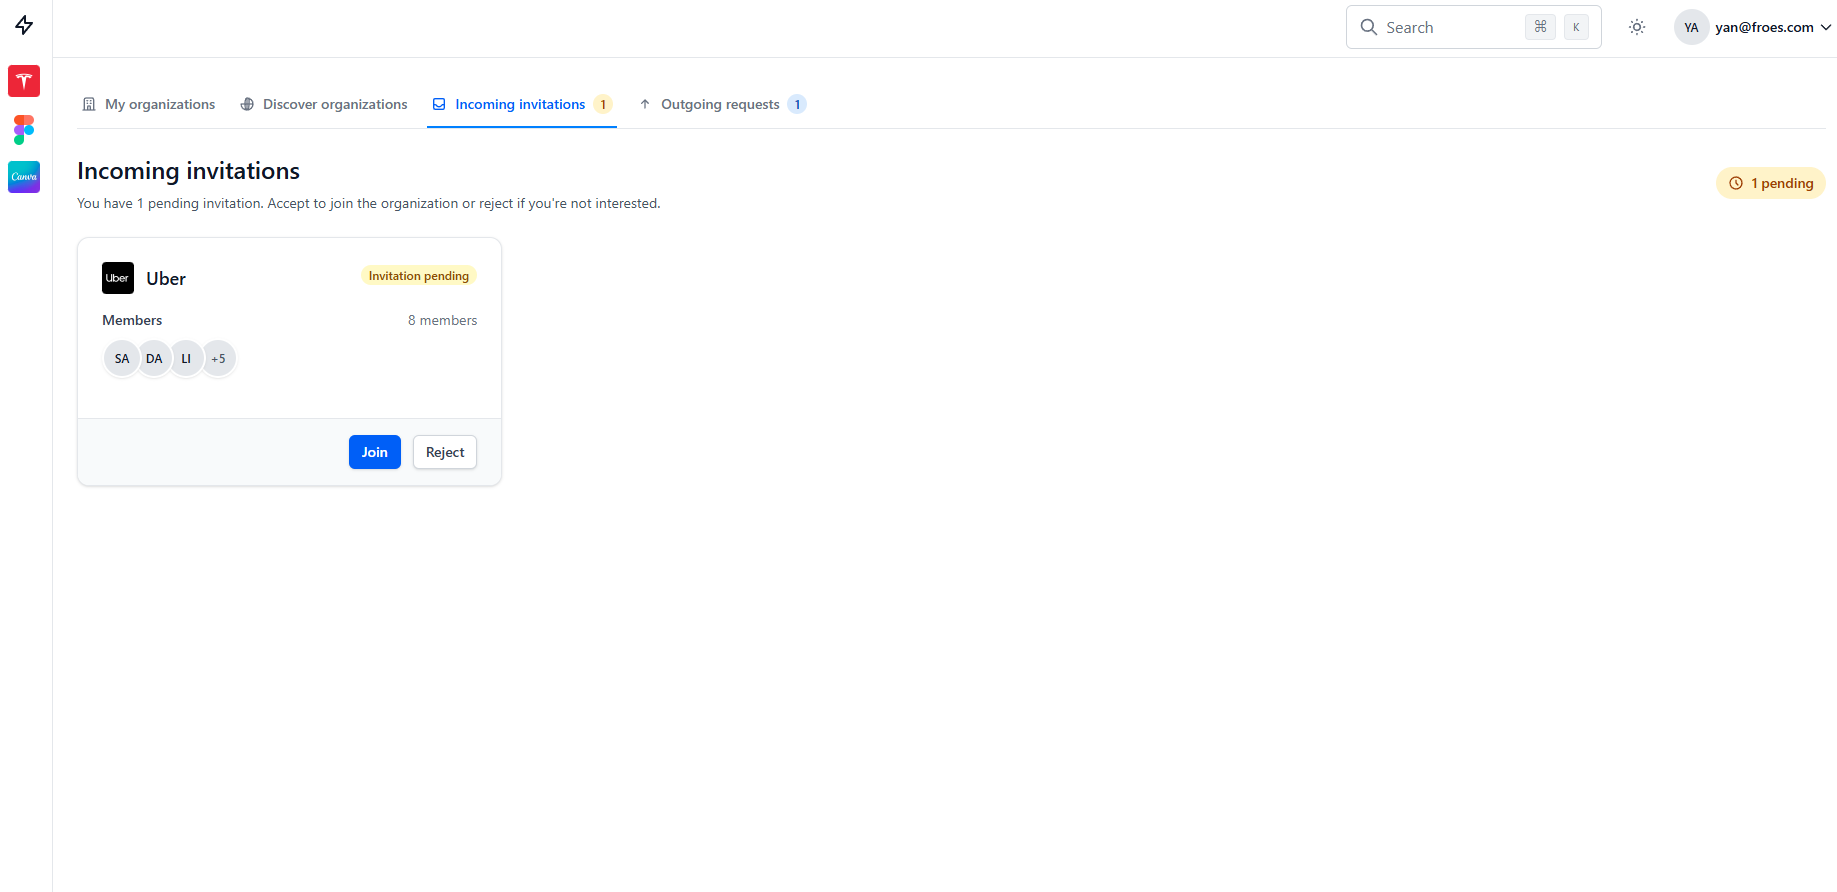Viewport: 1837px width, 892px height.
Task: Open the Figma organization in sidebar
Action: pyautogui.click(x=24, y=129)
